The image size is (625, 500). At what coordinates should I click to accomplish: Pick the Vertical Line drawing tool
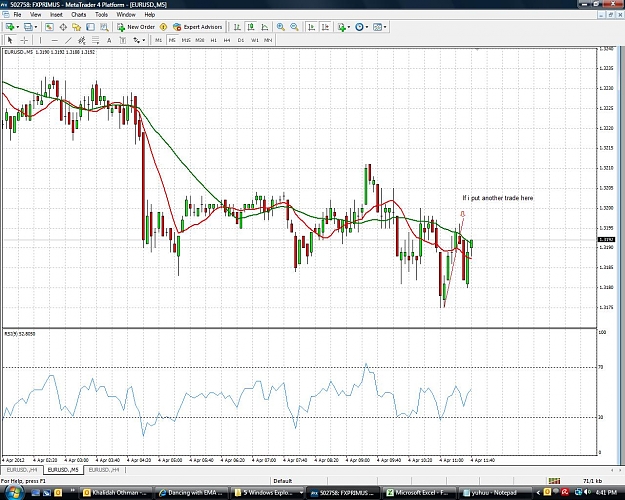(x=40, y=40)
